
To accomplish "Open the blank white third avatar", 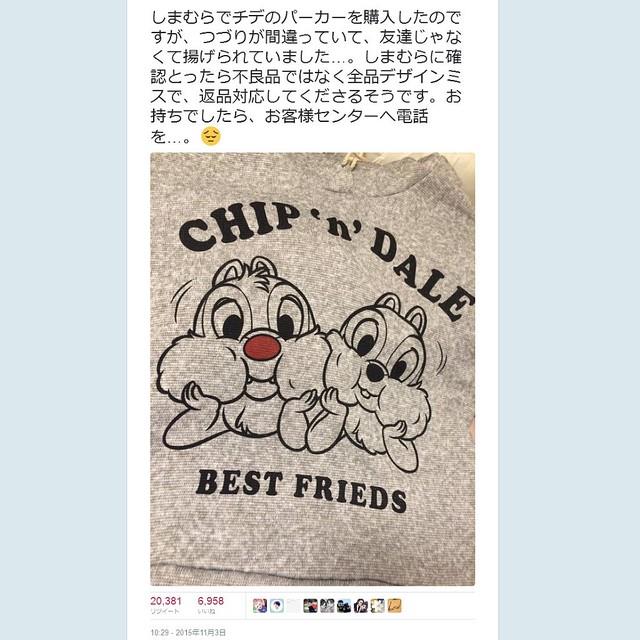I will pyautogui.click(x=293, y=606).
